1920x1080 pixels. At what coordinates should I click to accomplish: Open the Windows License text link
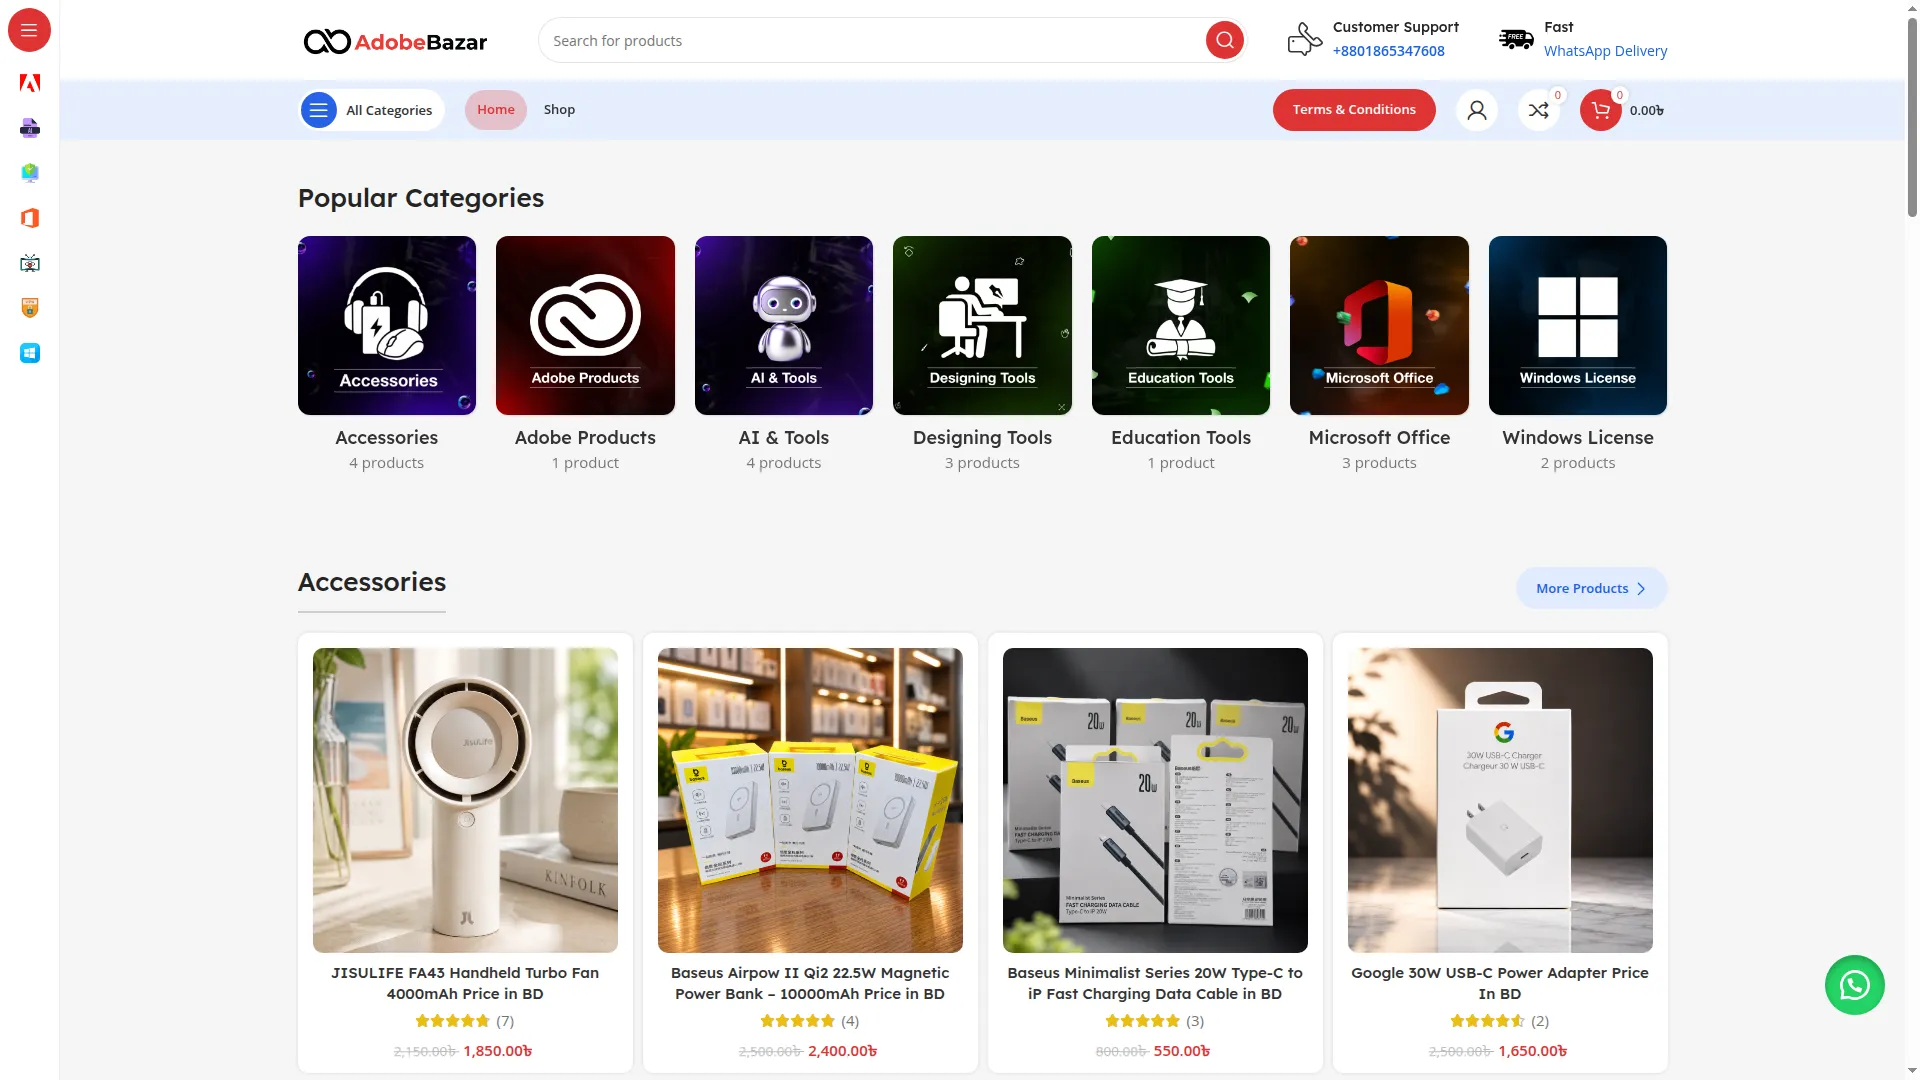1578,438
